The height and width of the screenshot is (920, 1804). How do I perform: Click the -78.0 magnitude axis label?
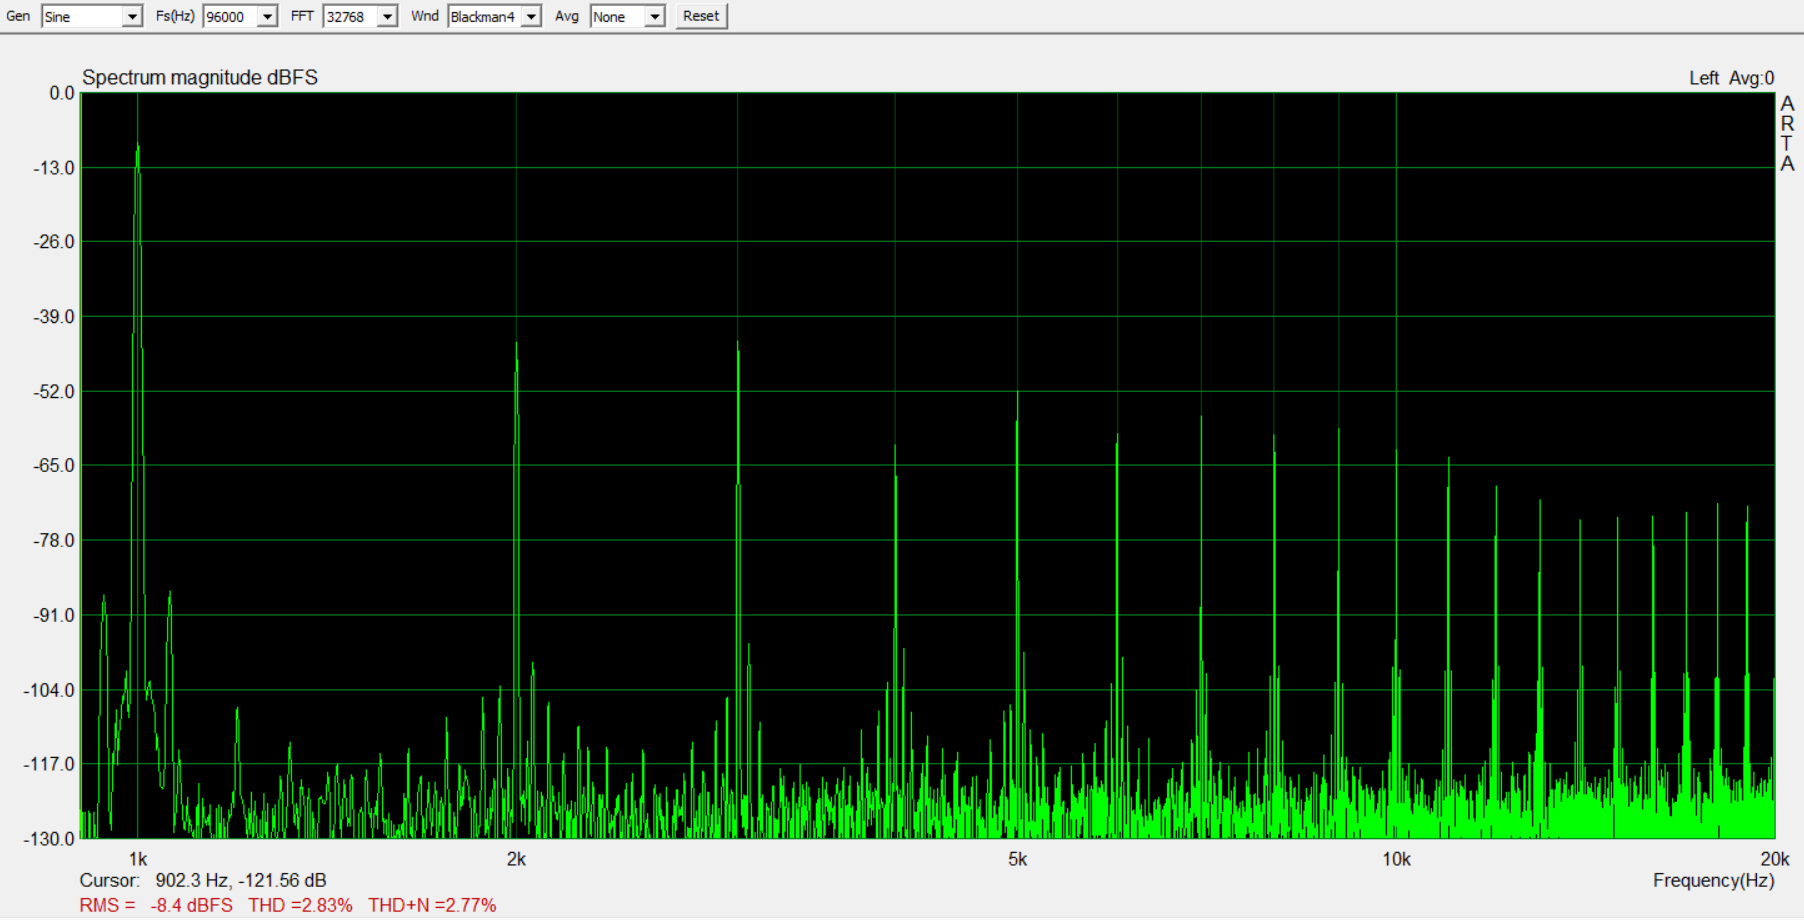pos(54,541)
